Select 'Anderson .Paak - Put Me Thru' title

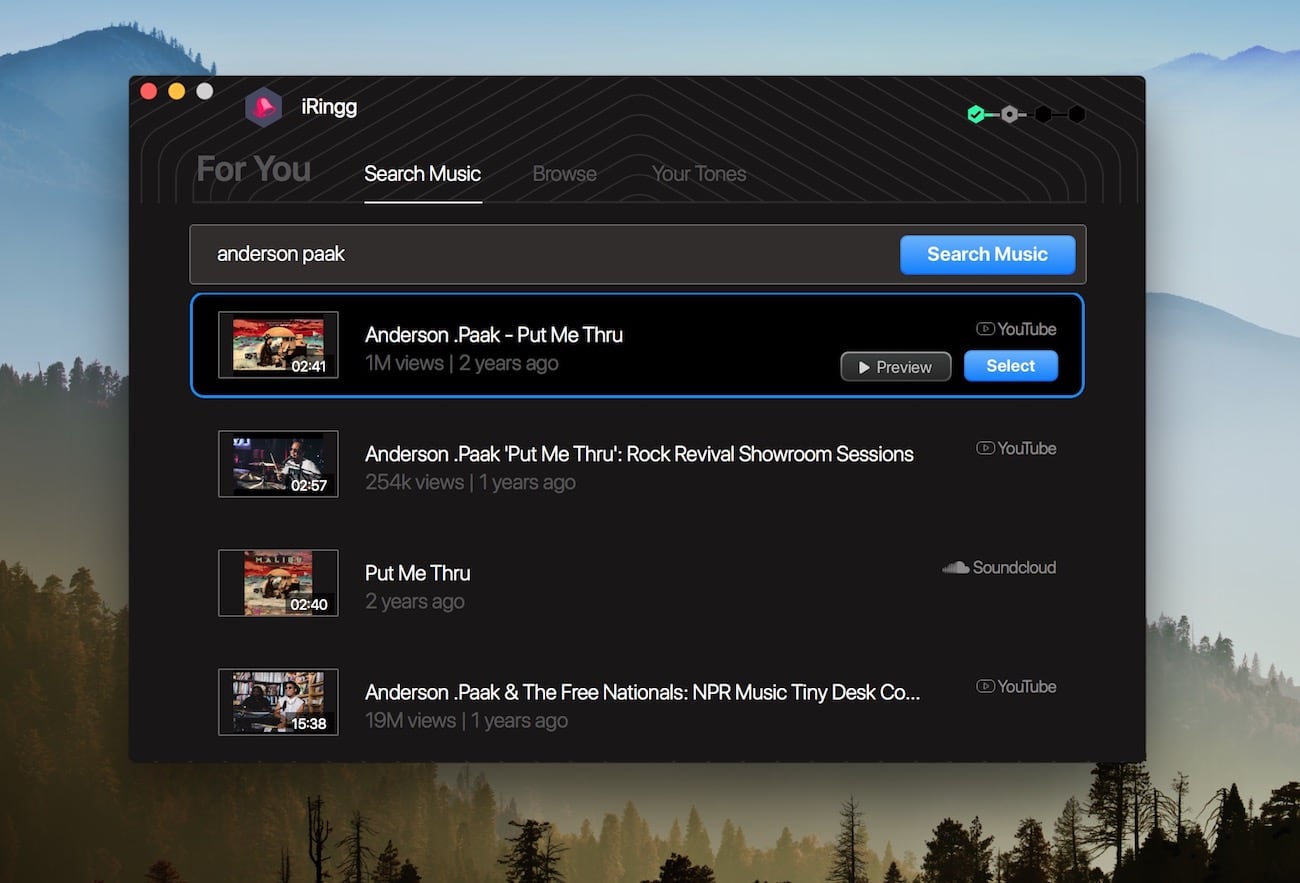click(x=494, y=335)
